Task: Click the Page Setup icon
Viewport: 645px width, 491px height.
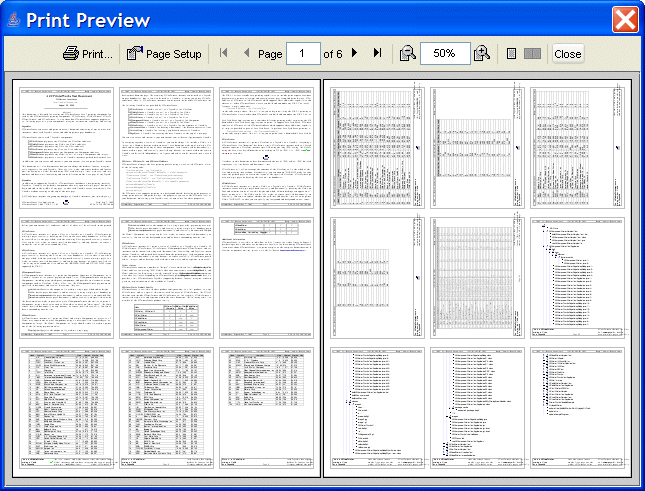Action: (x=135, y=53)
